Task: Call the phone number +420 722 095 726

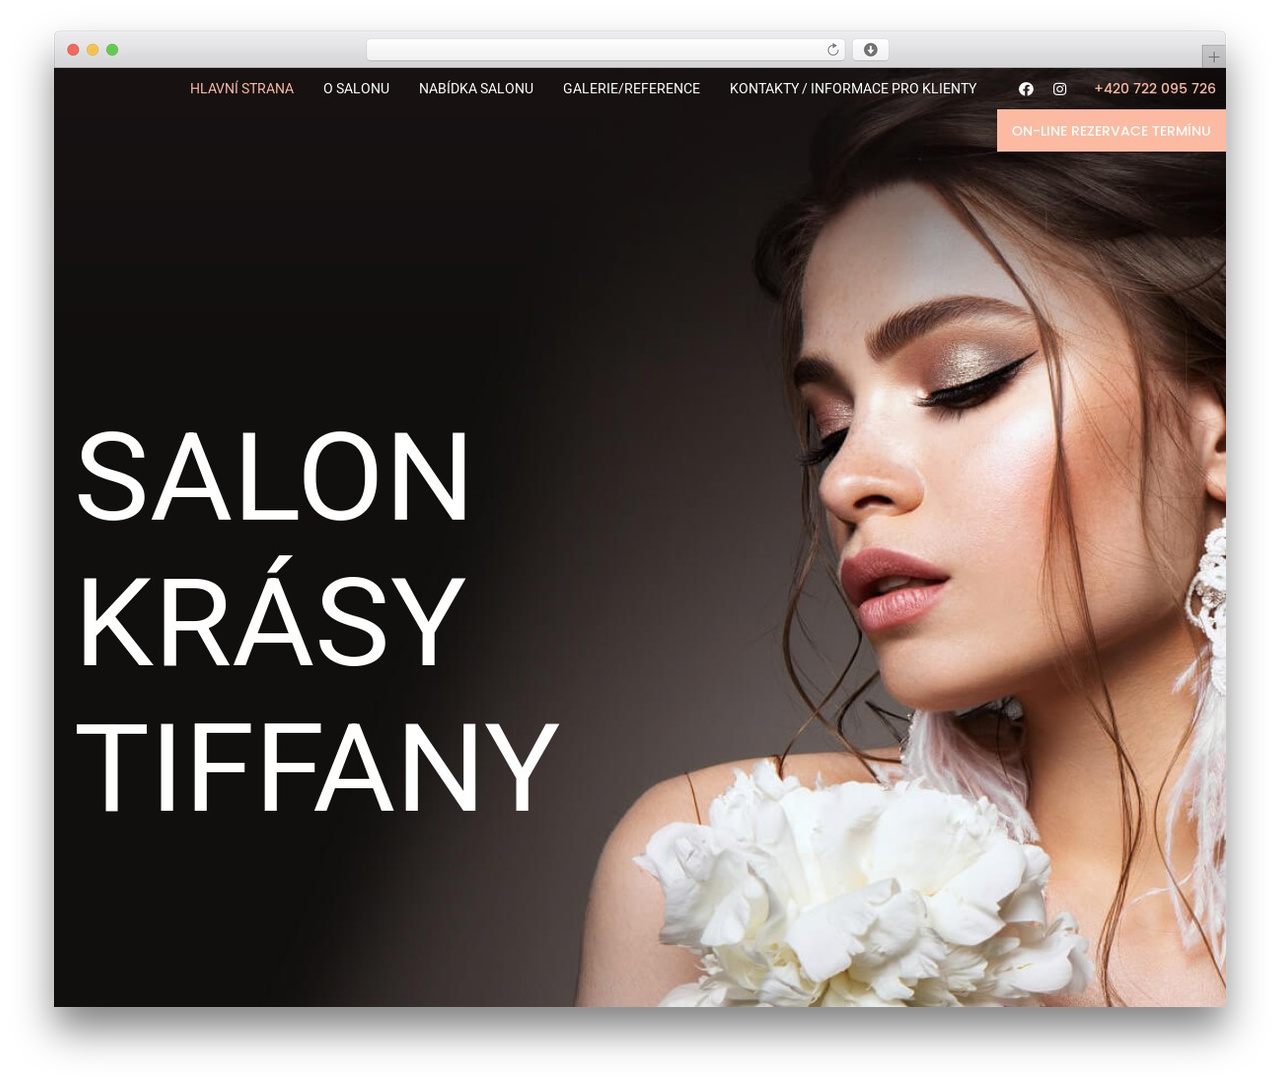Action: (x=1155, y=89)
